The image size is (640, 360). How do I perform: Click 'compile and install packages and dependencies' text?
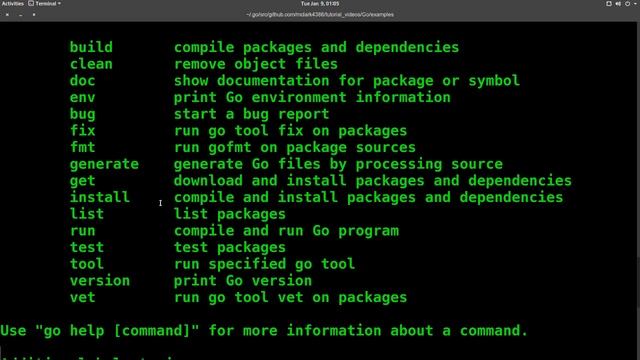click(x=369, y=198)
